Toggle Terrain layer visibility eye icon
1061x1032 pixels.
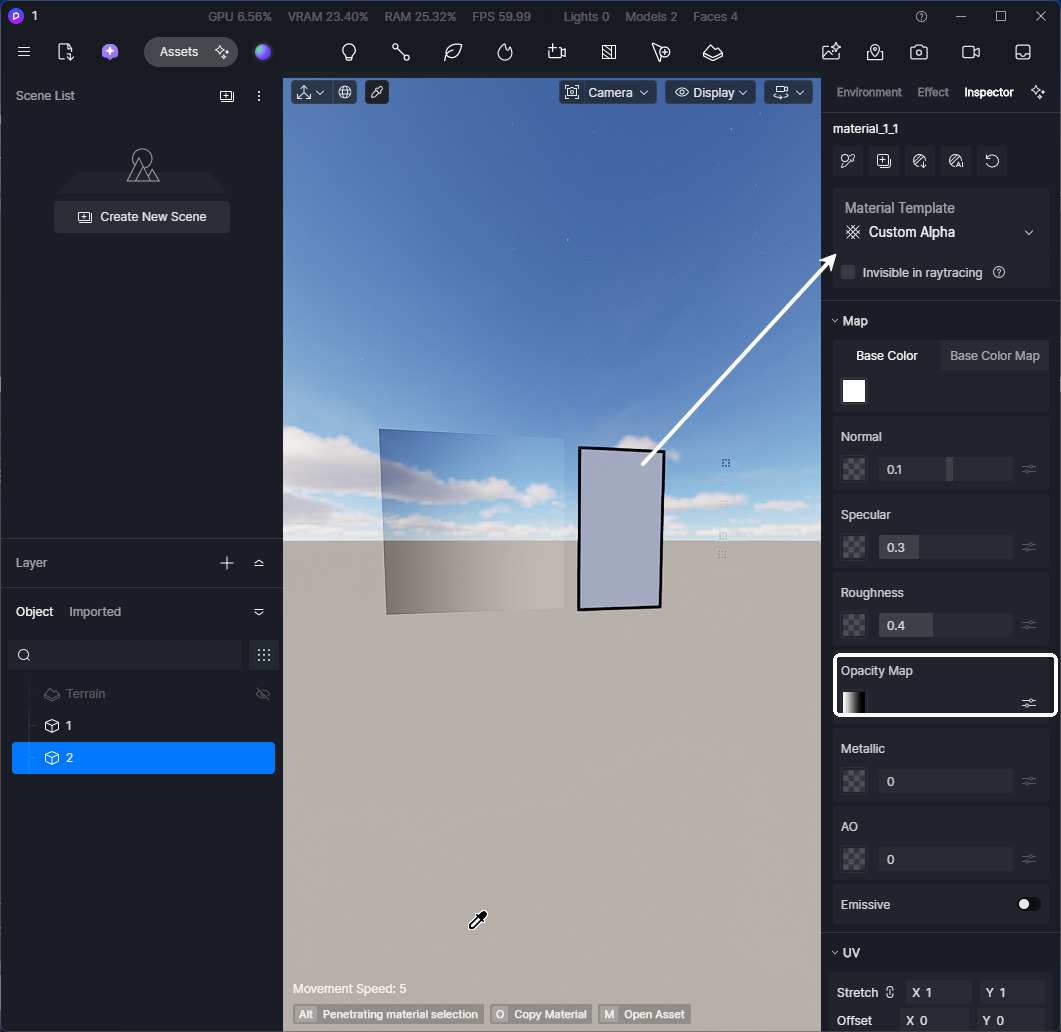click(x=263, y=694)
